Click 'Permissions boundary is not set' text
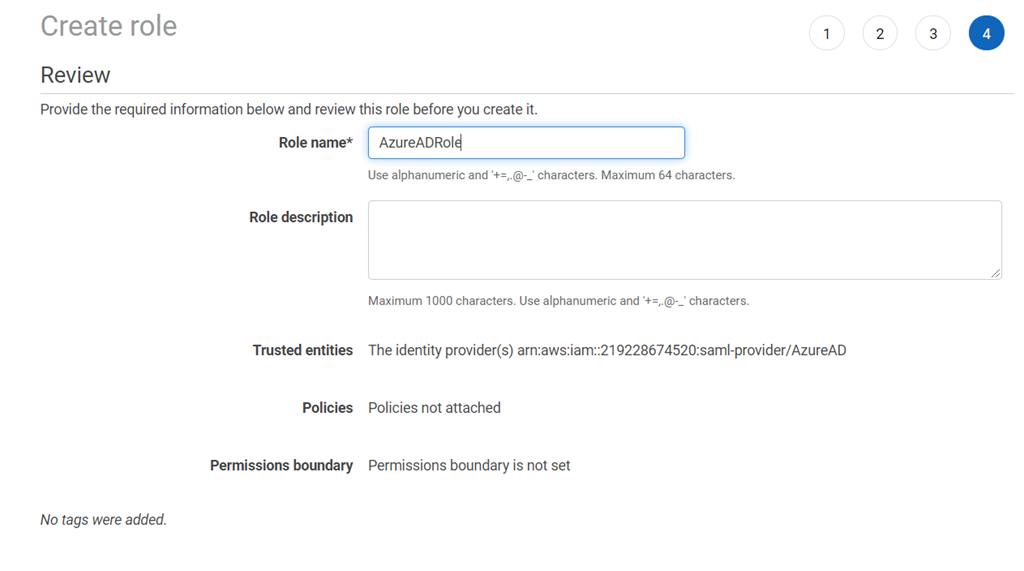The width and height of the screenshot is (1024, 571). [469, 465]
